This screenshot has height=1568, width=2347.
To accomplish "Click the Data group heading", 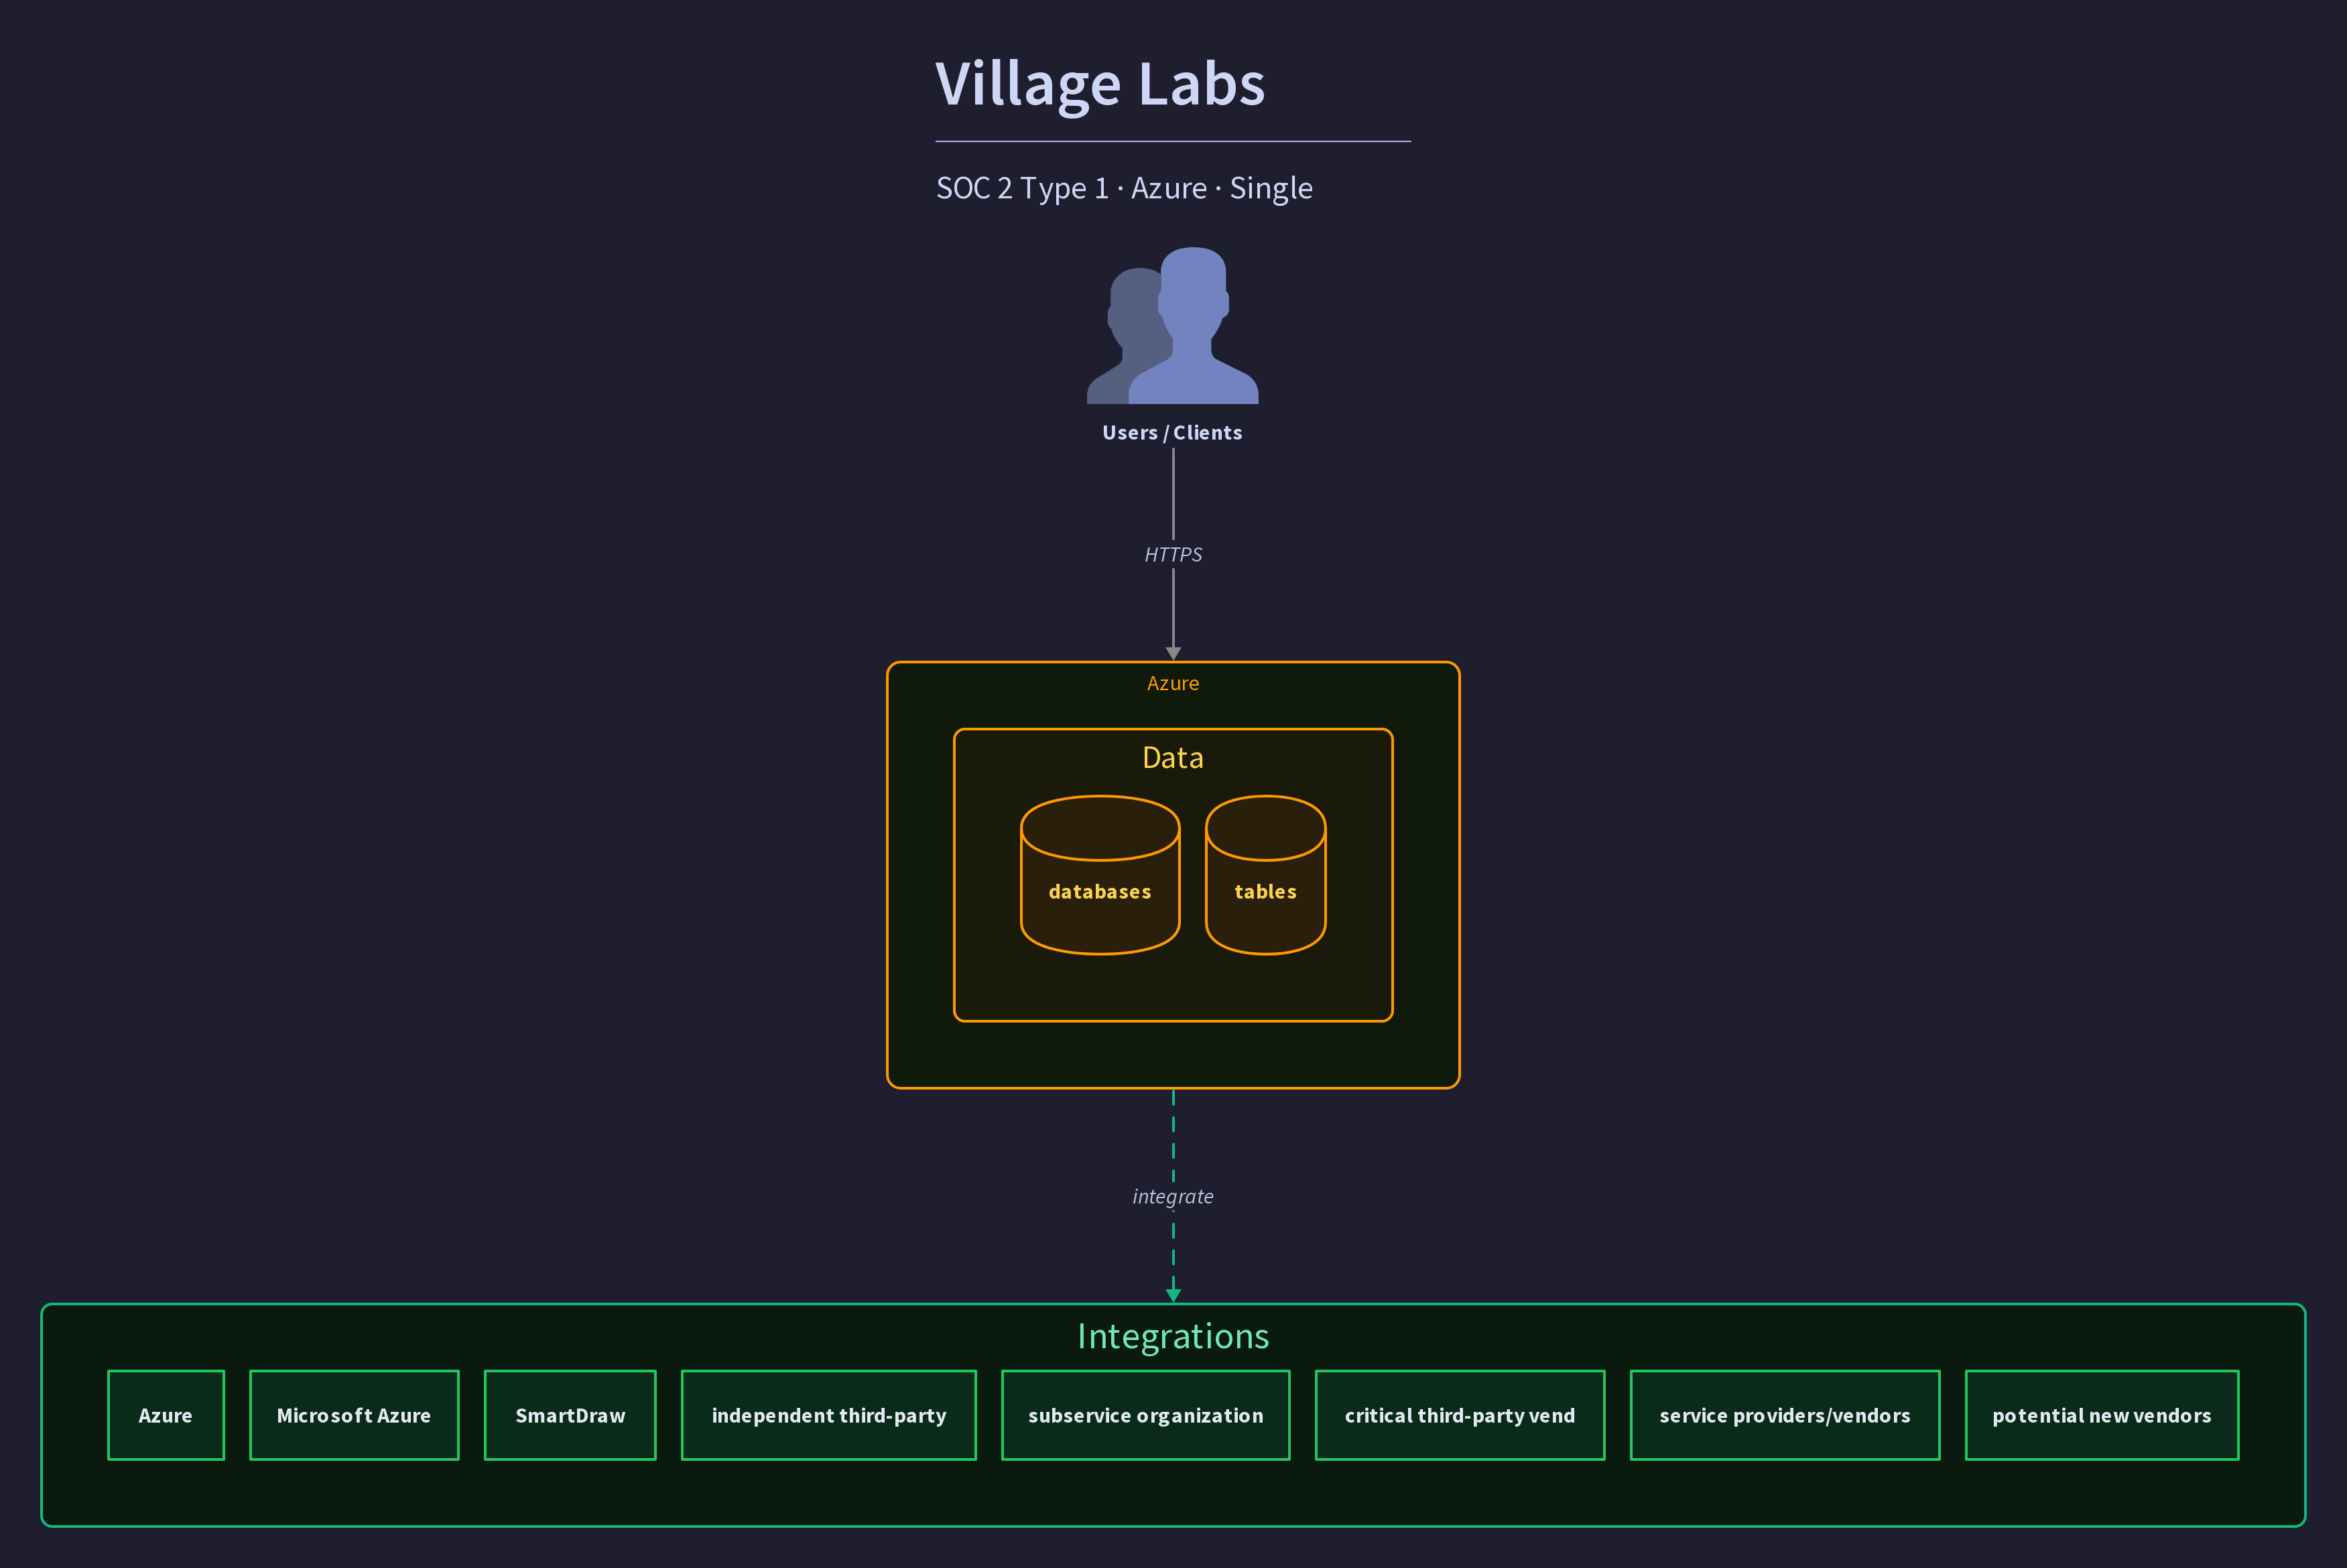I will [1173, 758].
